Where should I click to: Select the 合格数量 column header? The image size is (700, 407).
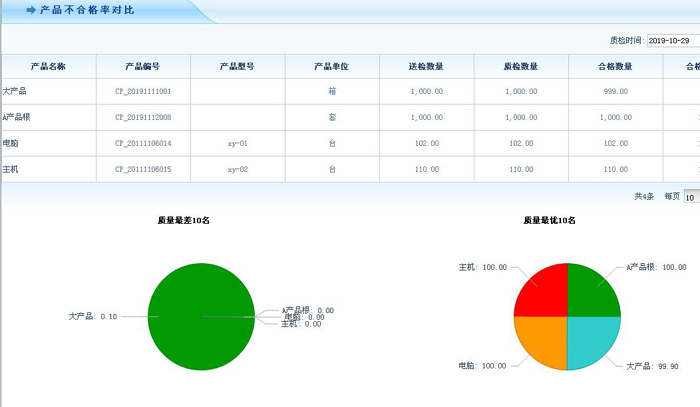(x=614, y=66)
